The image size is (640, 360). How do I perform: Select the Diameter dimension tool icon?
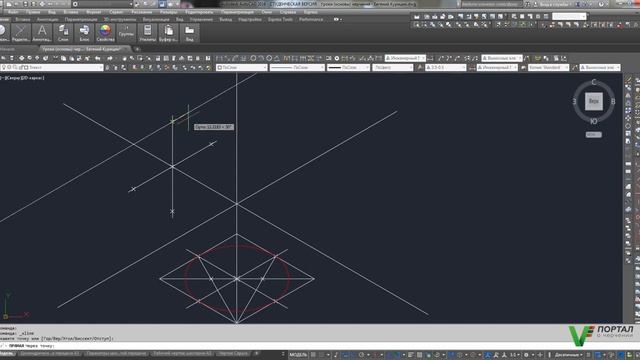(269, 58)
